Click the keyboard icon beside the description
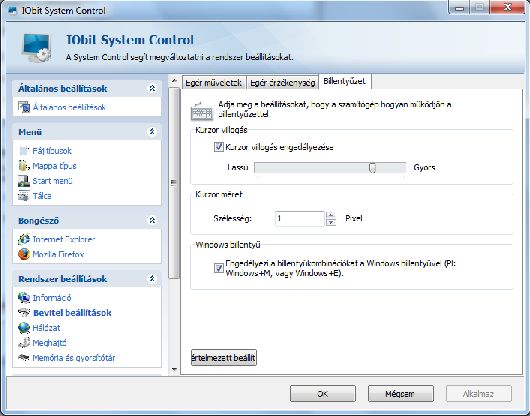Screen dimensions: 530x416 202,111
